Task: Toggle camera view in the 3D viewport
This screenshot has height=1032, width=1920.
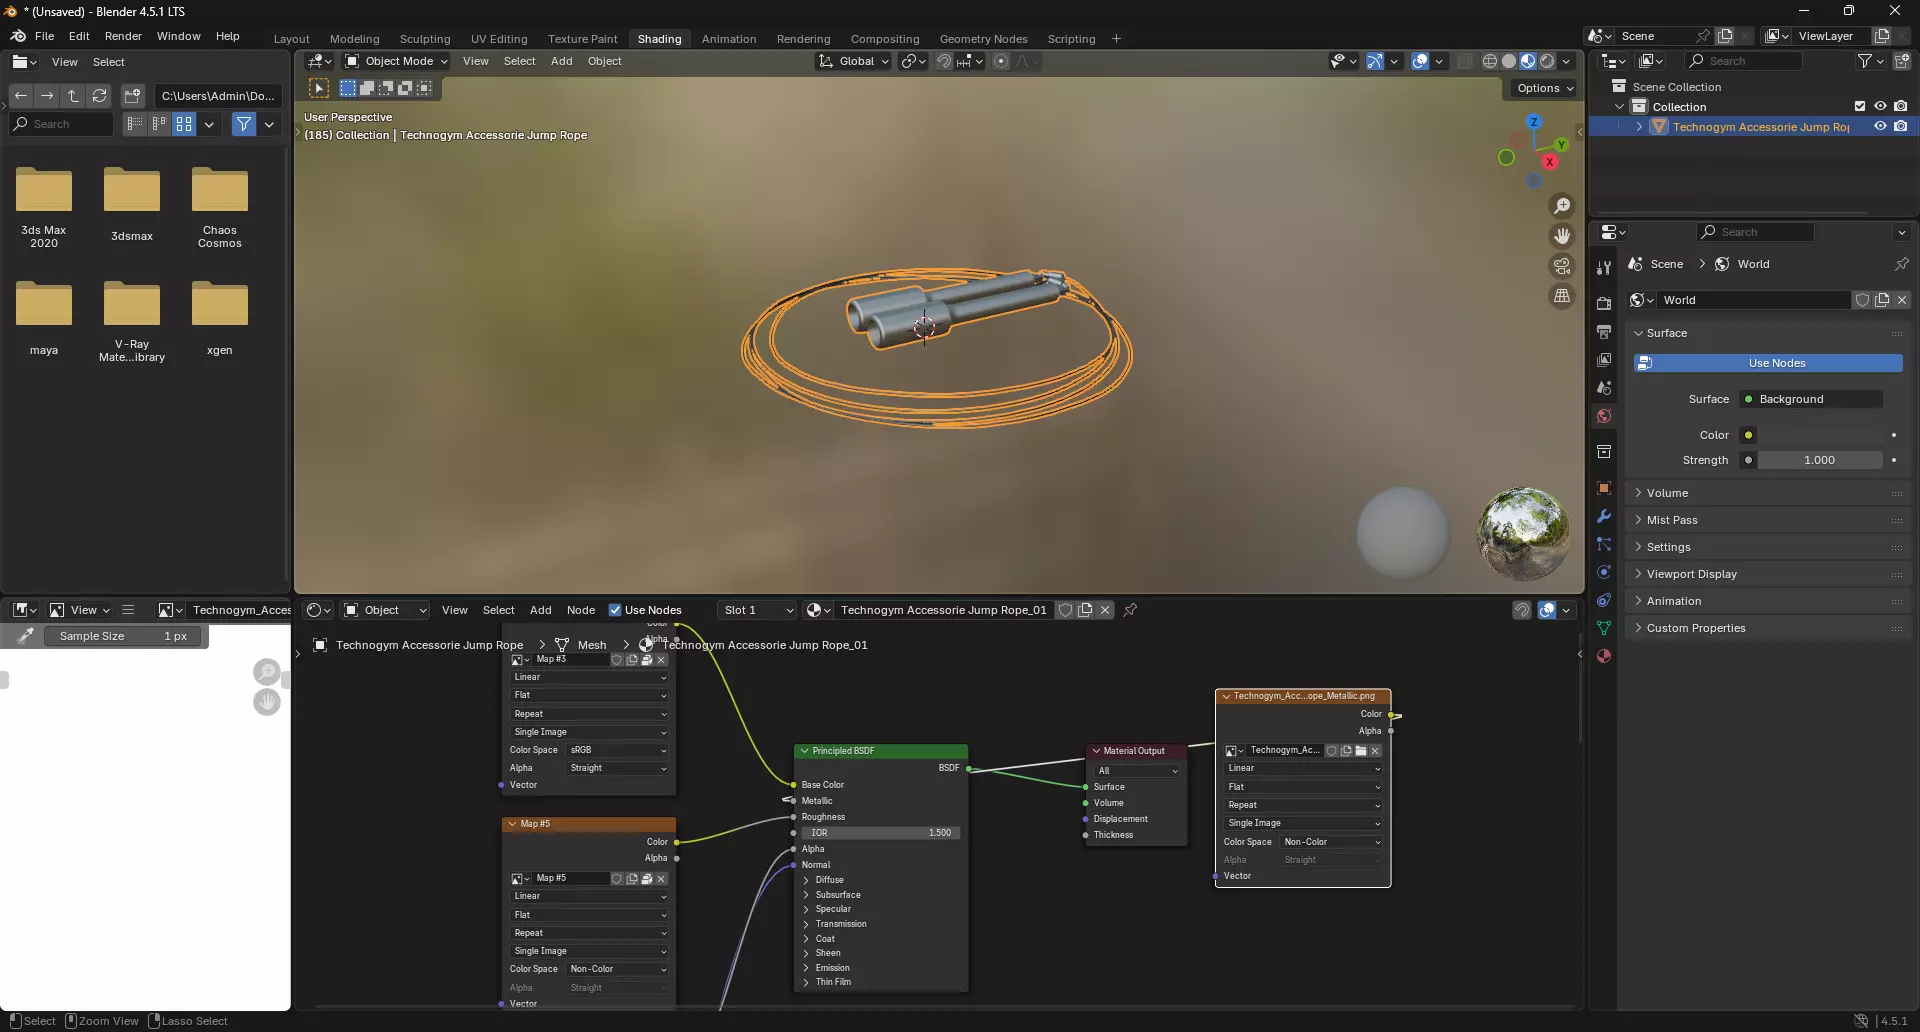Action: point(1562,266)
